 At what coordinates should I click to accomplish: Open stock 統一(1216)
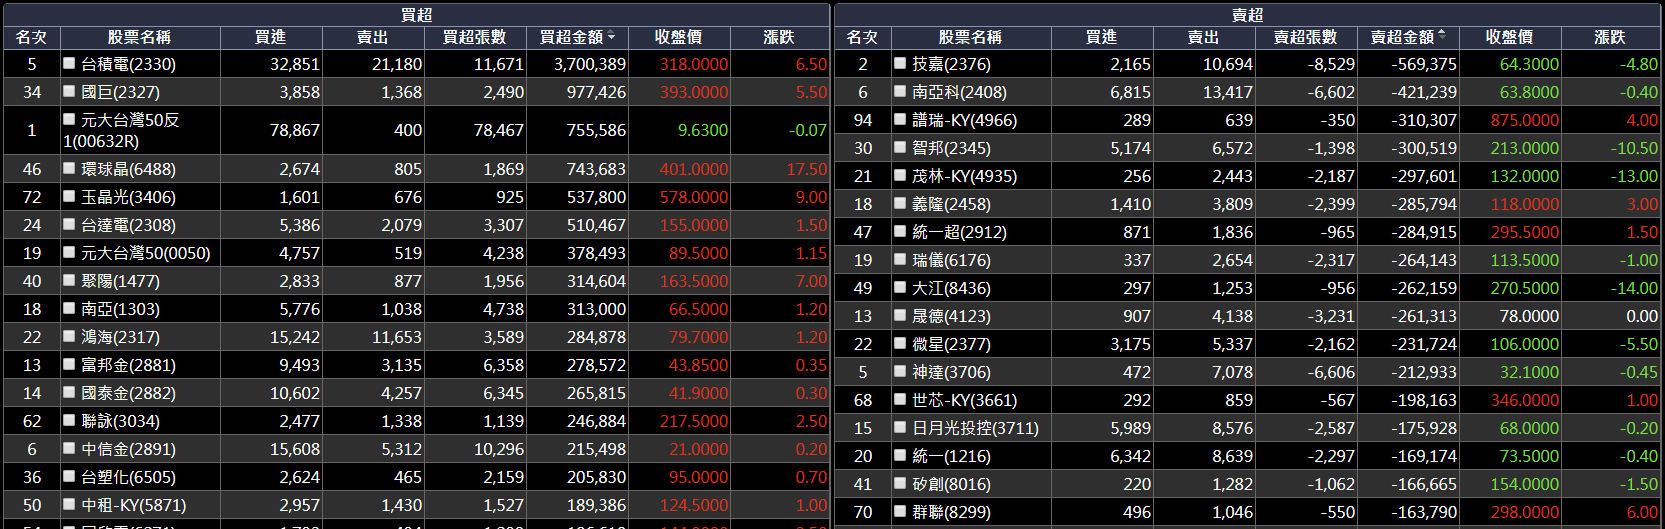(x=951, y=456)
